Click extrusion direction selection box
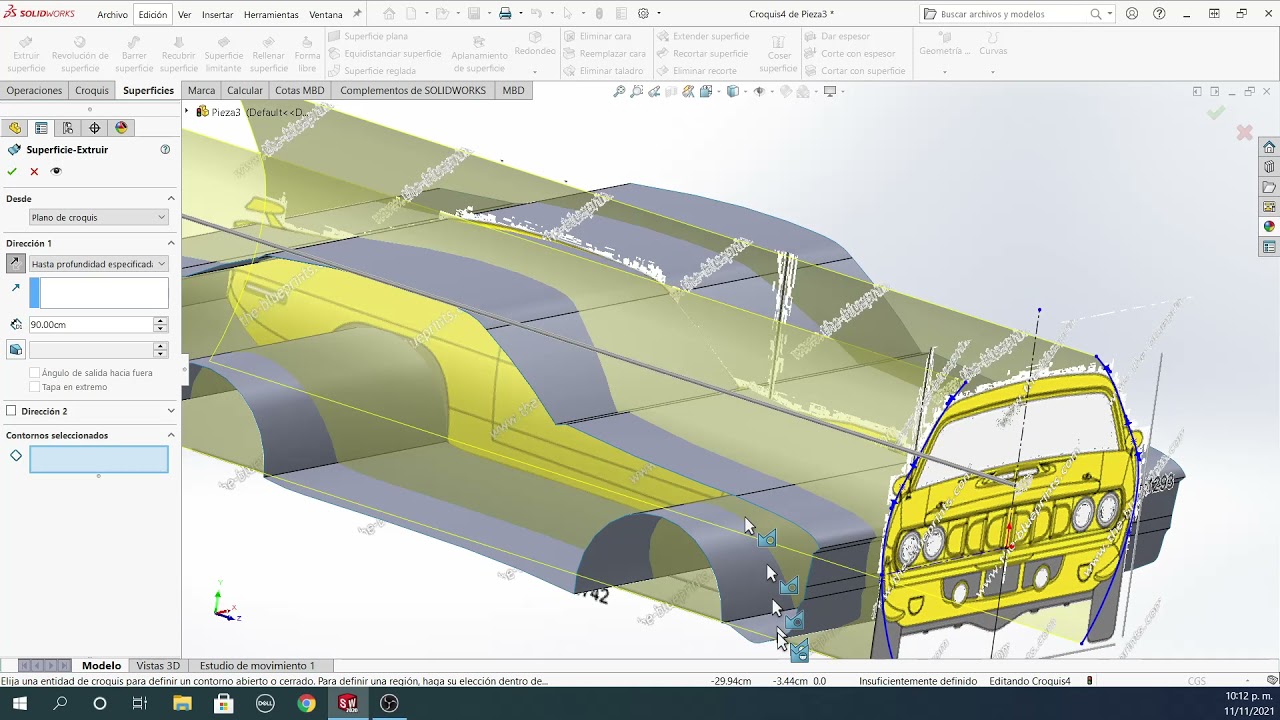The width and height of the screenshot is (1280, 720). point(99,292)
